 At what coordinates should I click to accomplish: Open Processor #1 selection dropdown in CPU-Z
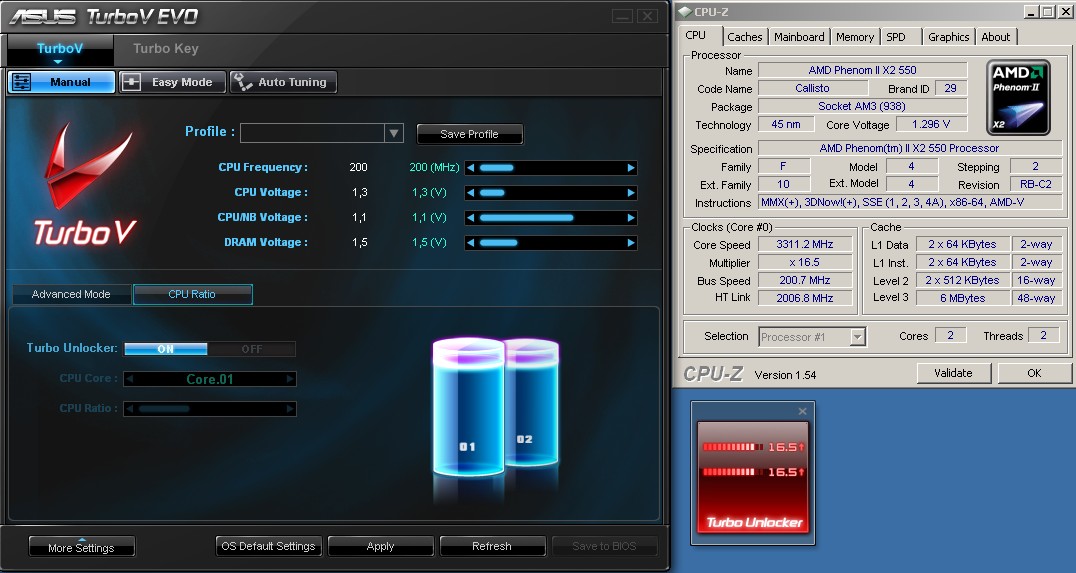857,337
